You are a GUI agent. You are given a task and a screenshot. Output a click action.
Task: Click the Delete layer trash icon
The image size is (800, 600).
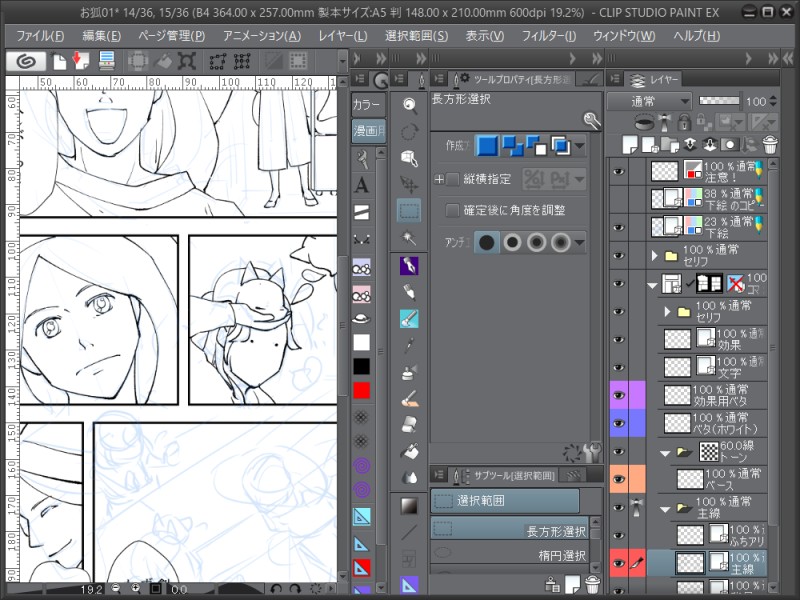click(770, 145)
